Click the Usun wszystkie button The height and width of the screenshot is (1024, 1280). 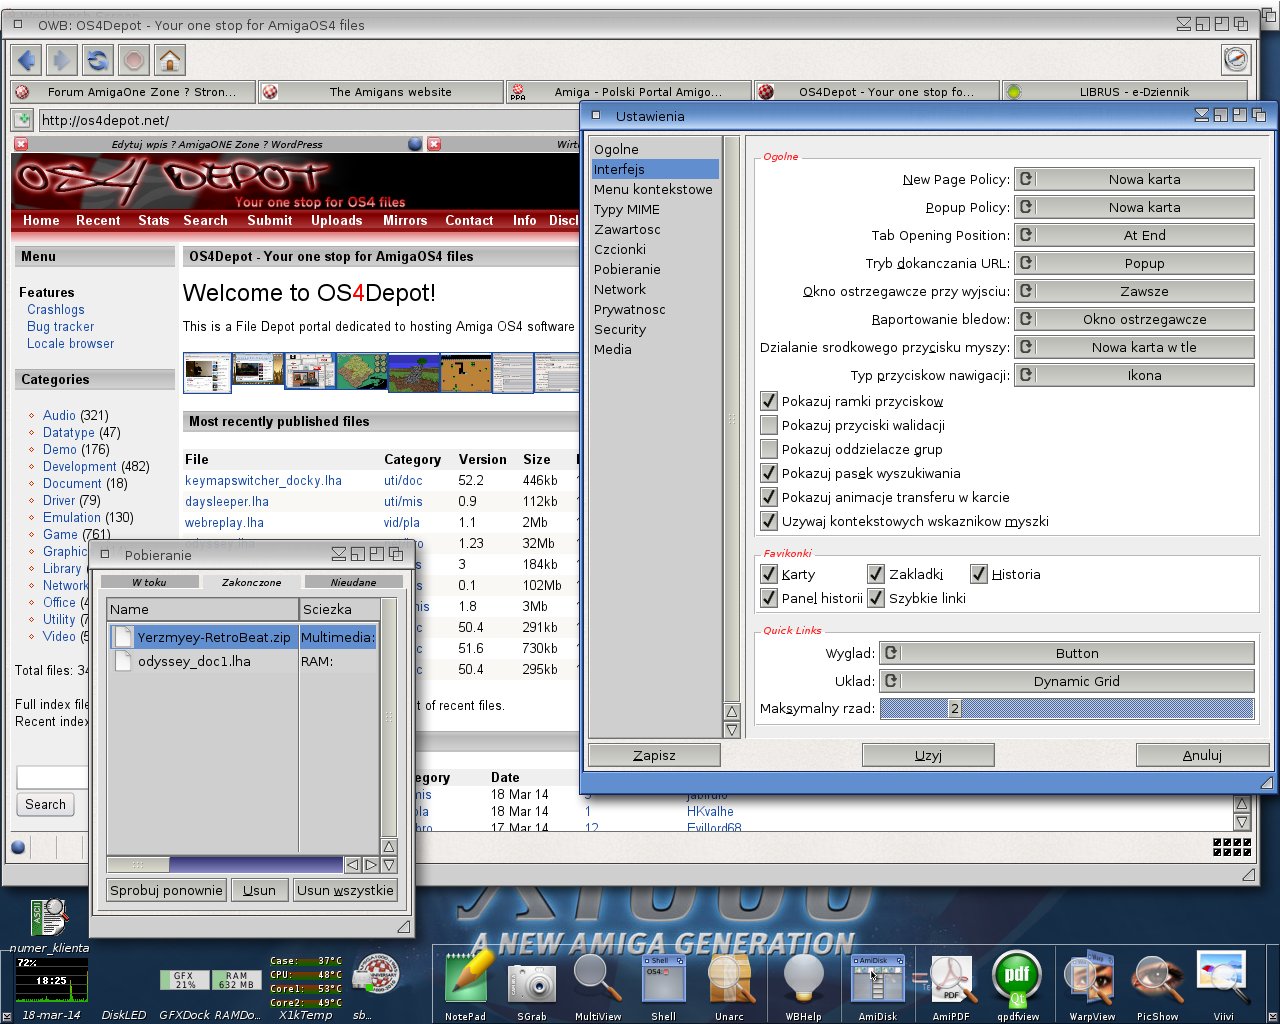pyautogui.click(x=345, y=890)
